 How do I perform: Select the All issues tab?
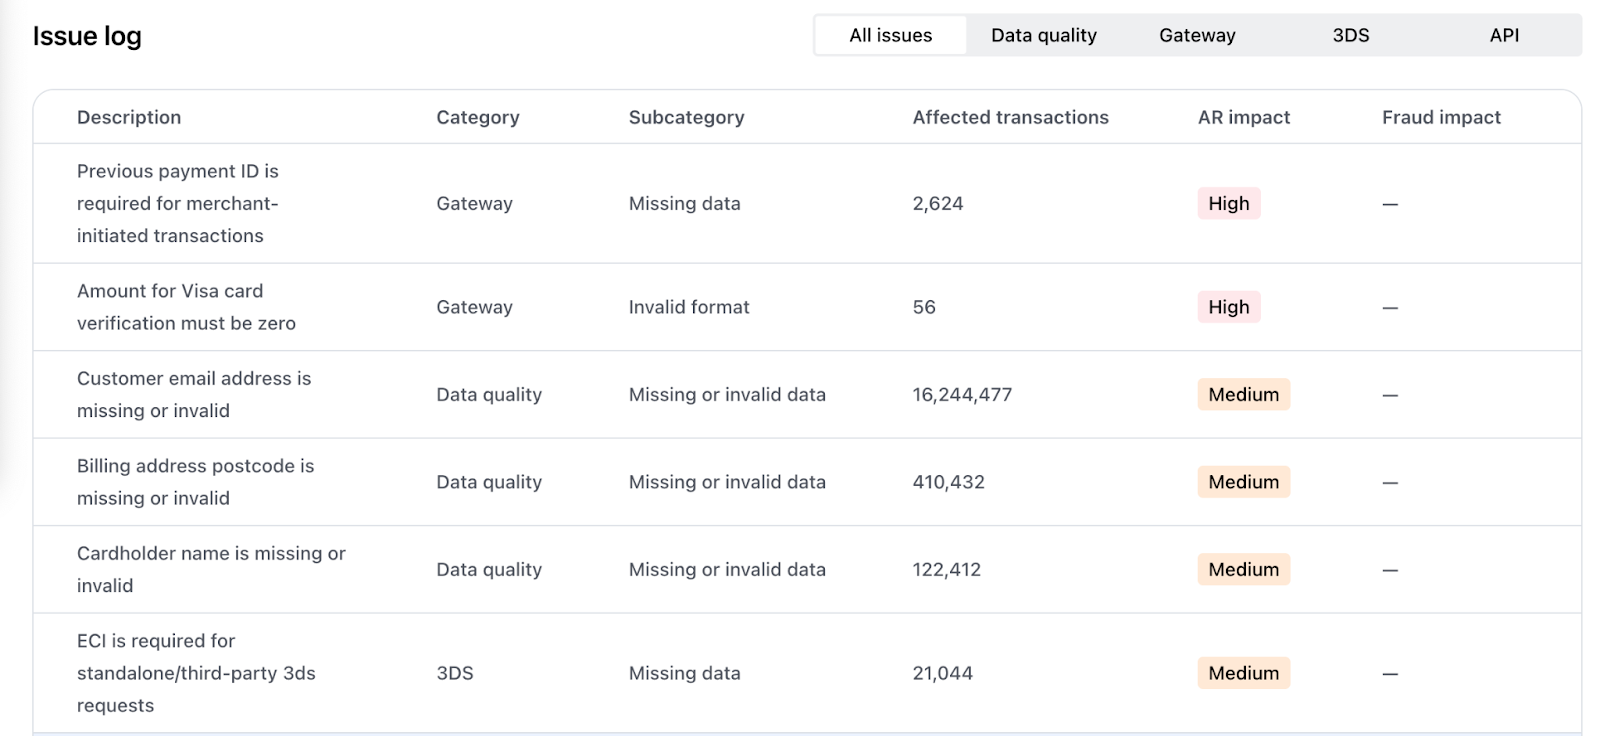890,35
